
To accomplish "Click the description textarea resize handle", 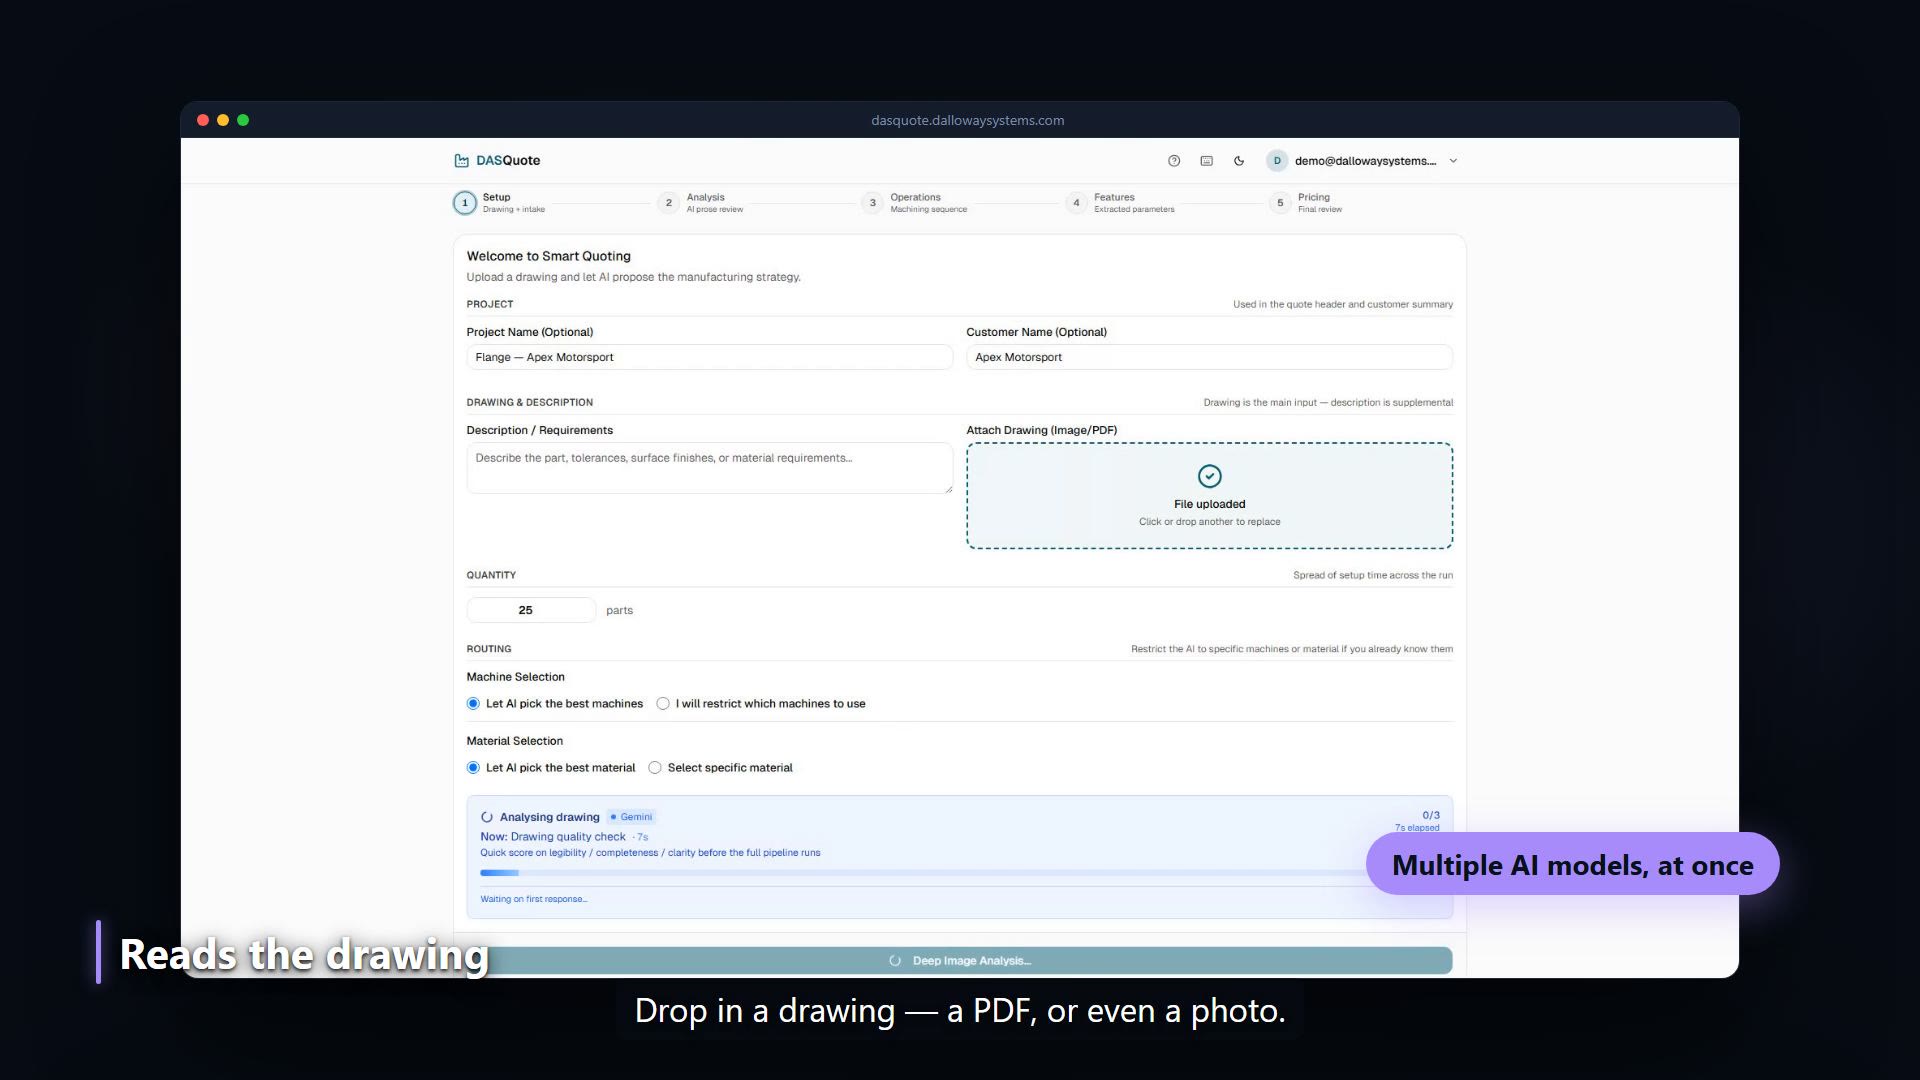I will [x=948, y=488].
